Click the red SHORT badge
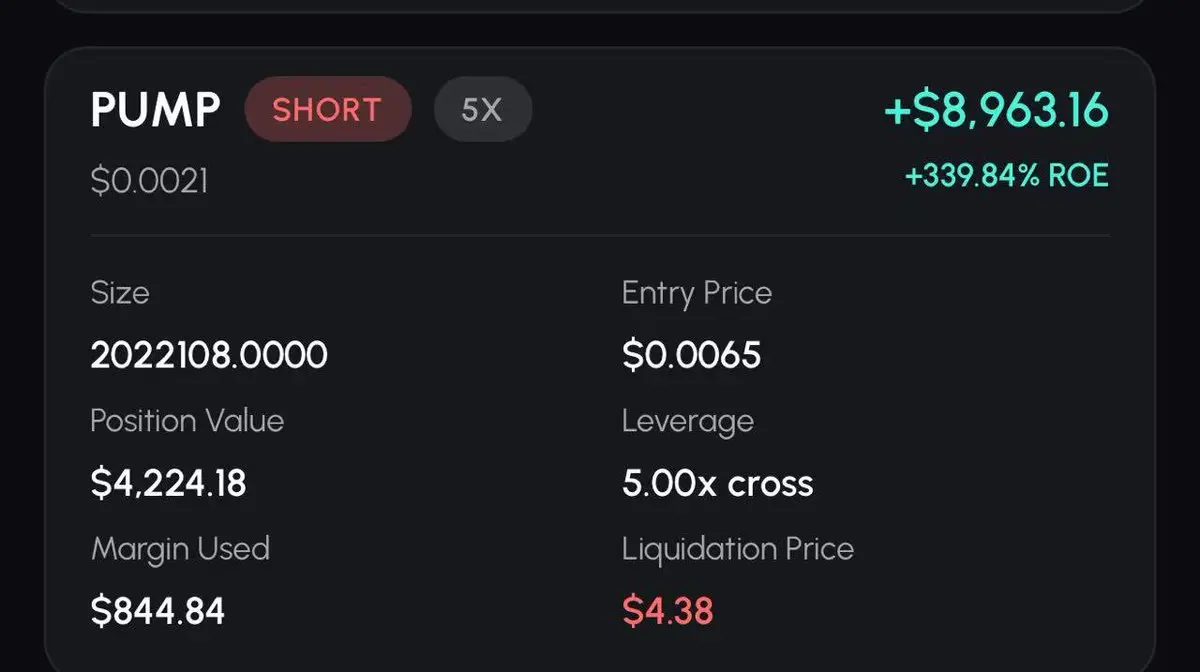 [x=327, y=109]
